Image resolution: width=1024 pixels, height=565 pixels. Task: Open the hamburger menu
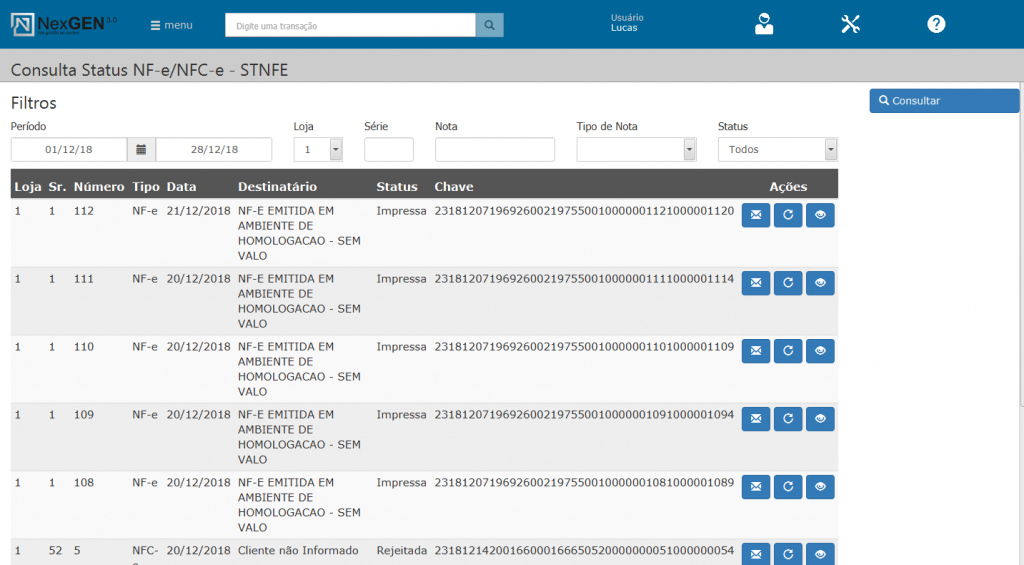coord(171,25)
